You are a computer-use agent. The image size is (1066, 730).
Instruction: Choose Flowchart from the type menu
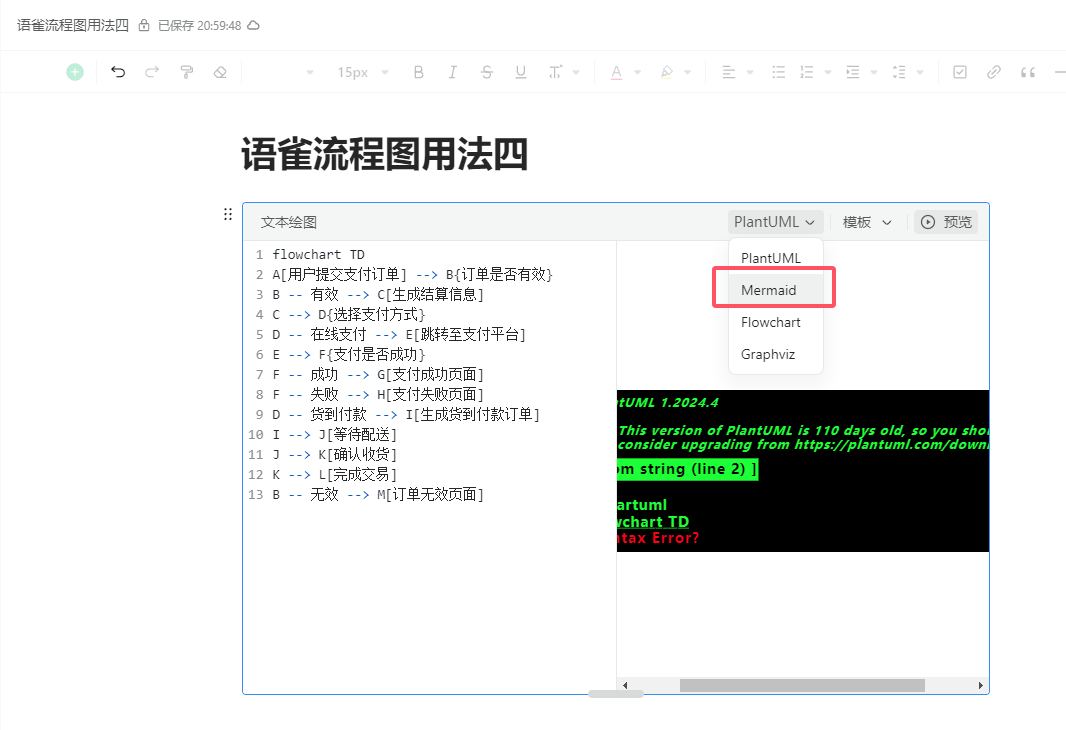tap(776, 322)
